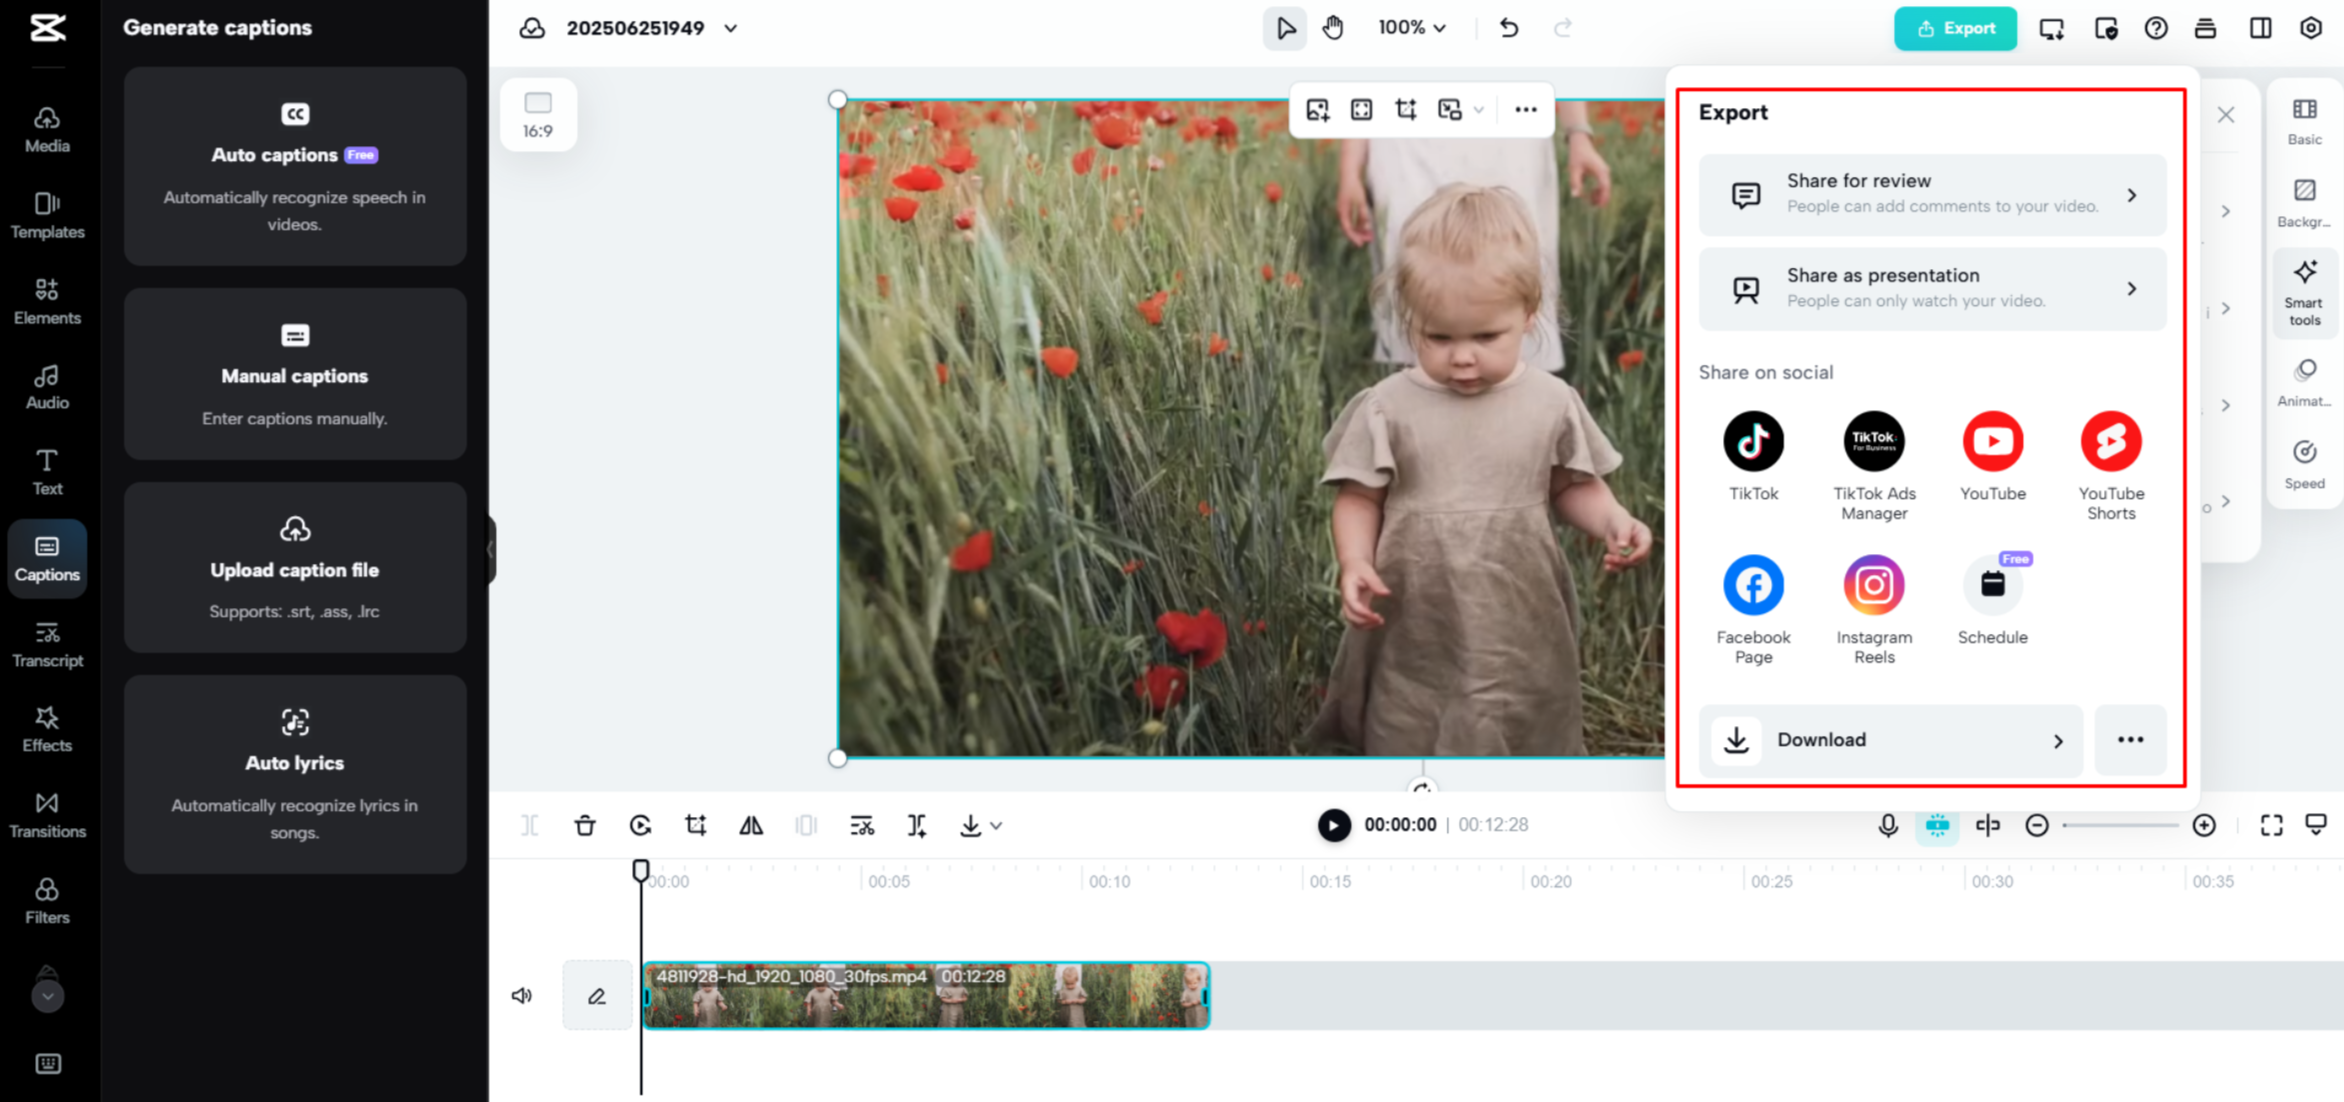Select YouTube Shorts sharing icon
The image size is (2344, 1102).
click(x=2110, y=442)
